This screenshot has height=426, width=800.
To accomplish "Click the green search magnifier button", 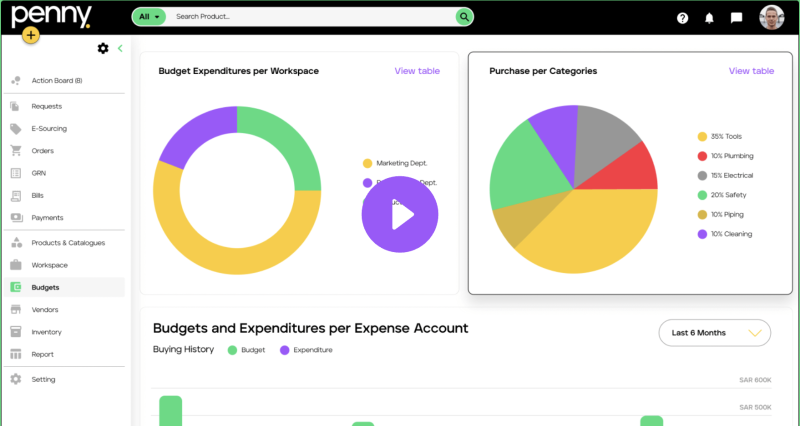I will tap(464, 17).
